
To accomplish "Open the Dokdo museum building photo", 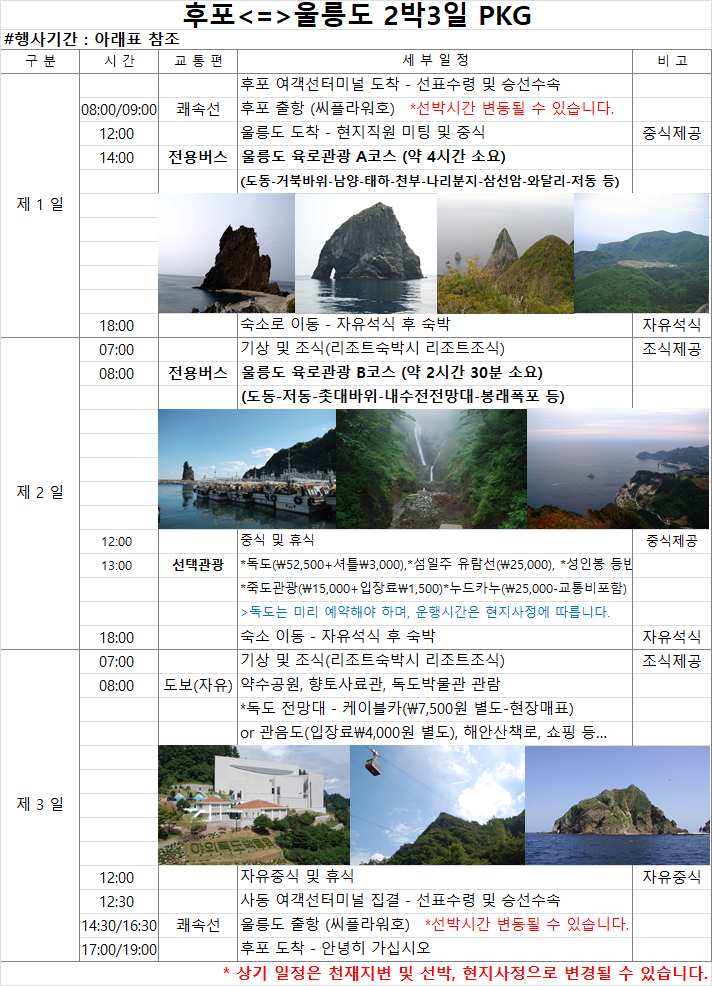I will pyautogui.click(x=253, y=806).
